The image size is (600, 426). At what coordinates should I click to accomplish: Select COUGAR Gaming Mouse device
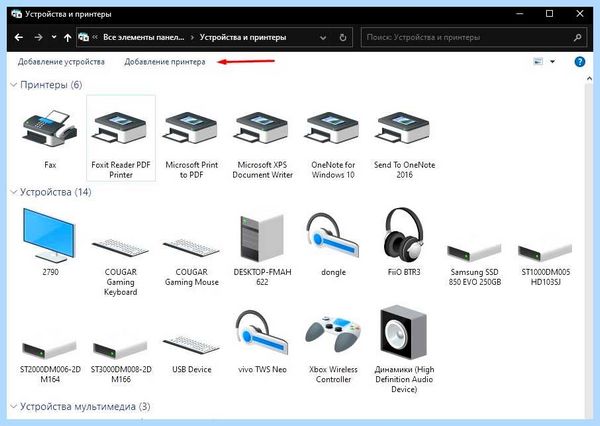(x=191, y=249)
